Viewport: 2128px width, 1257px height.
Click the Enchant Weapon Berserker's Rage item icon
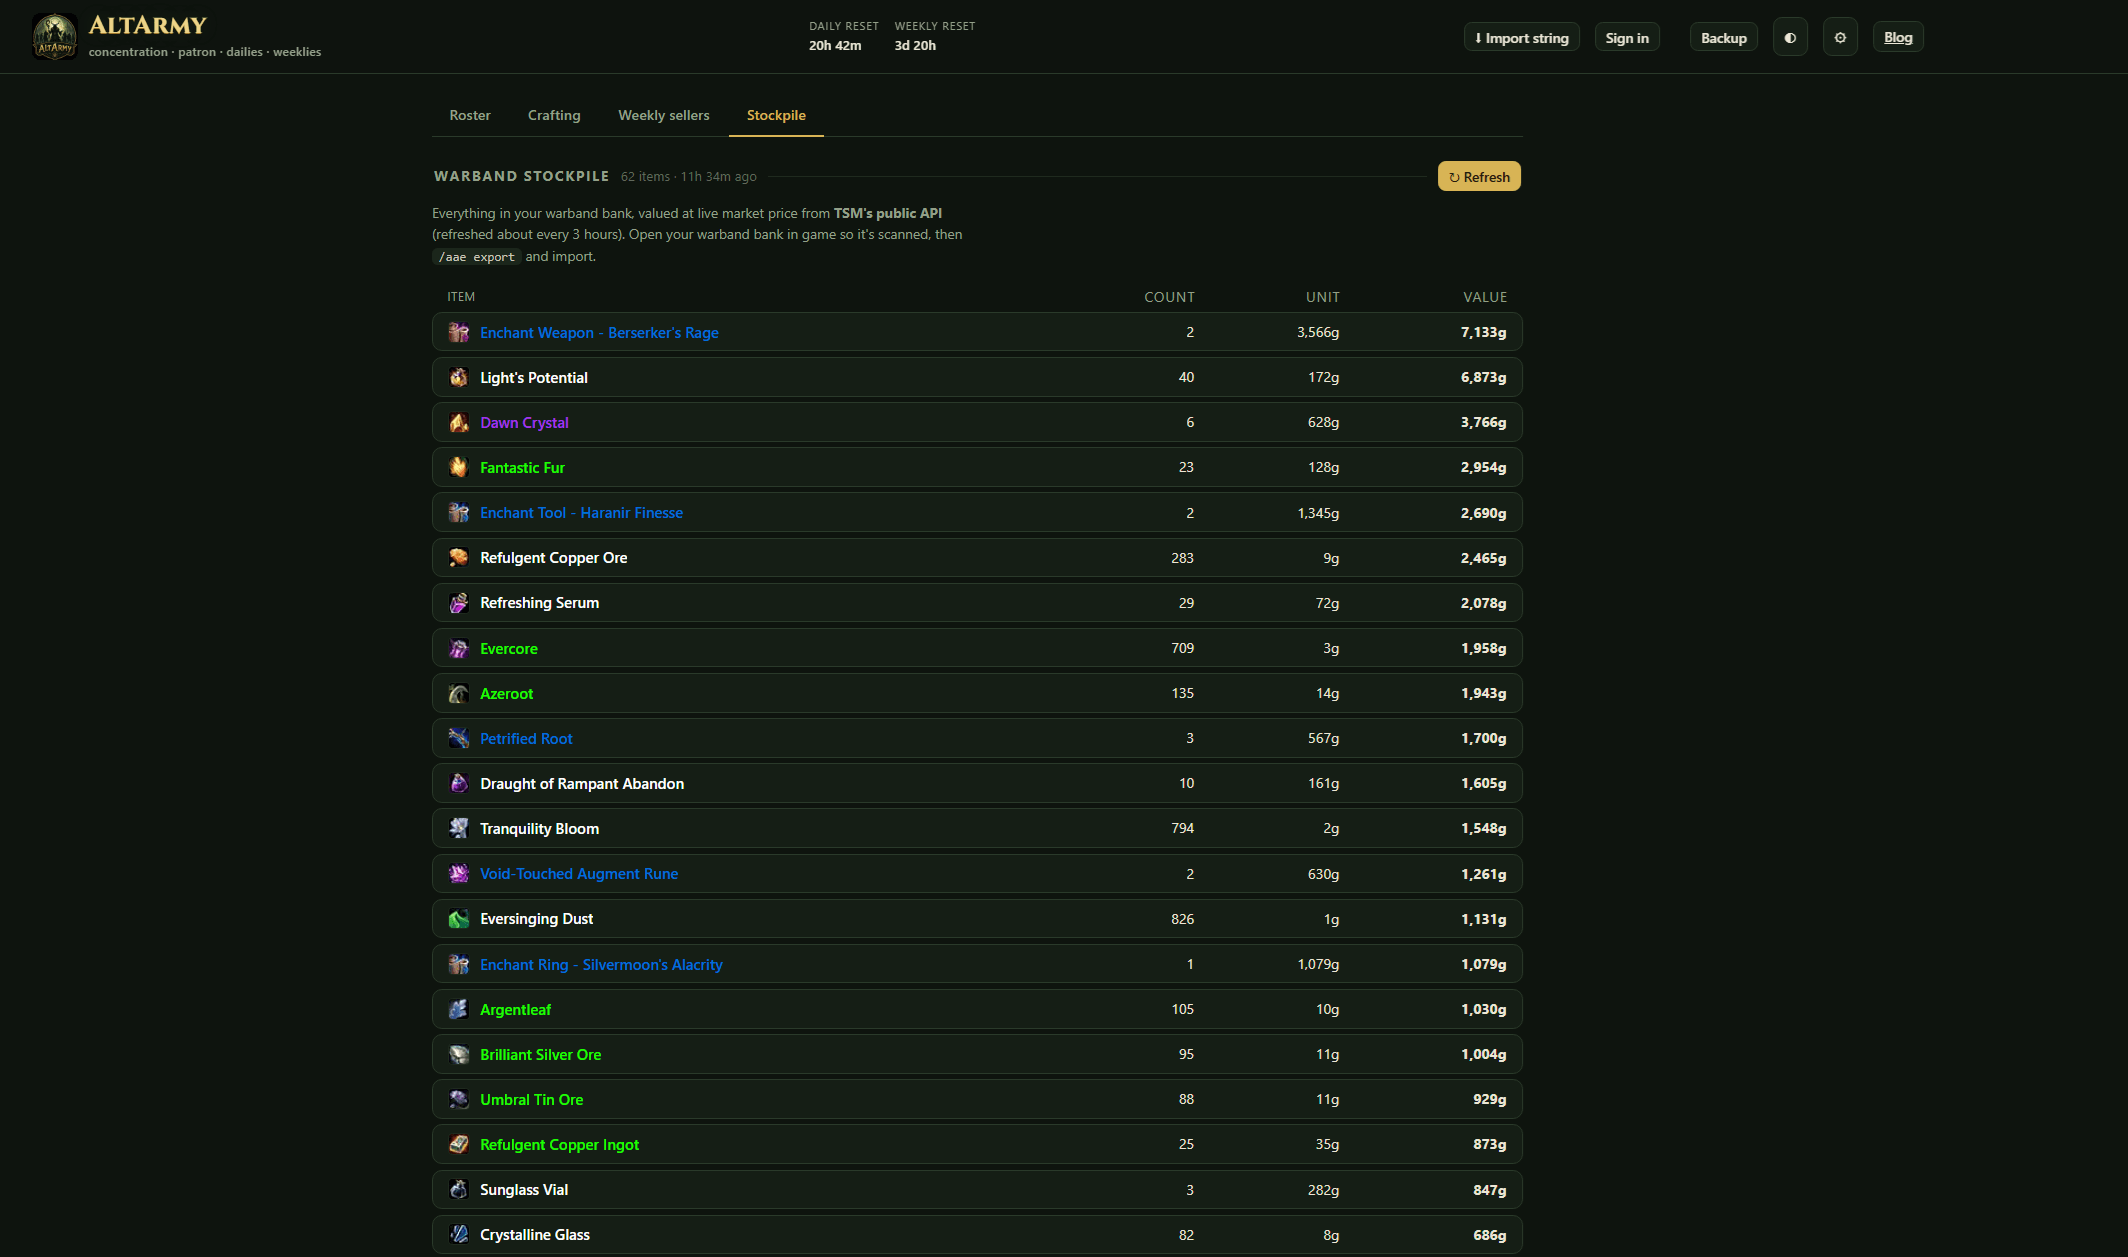click(459, 332)
